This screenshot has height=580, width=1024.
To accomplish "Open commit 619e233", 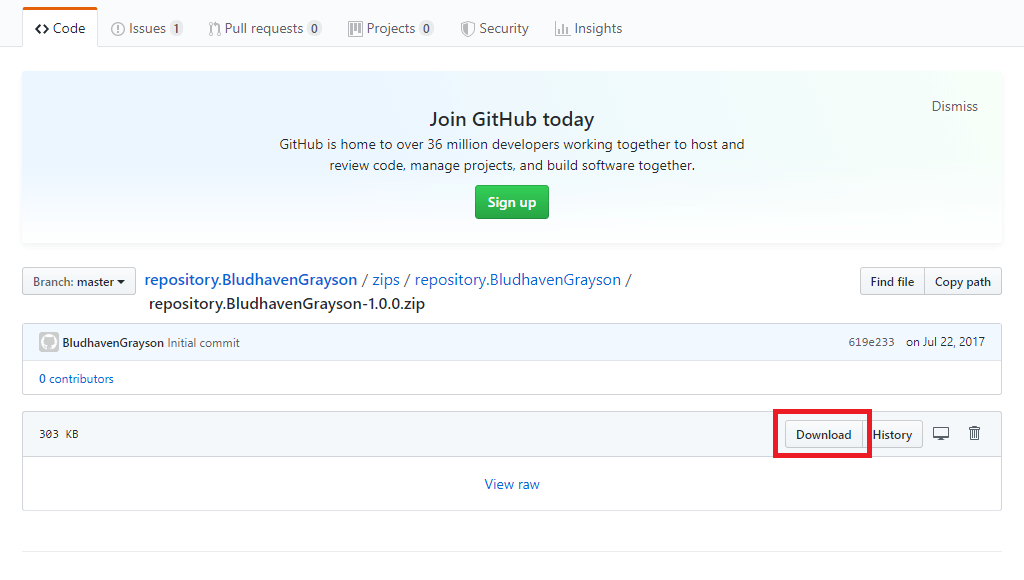I will (x=871, y=342).
